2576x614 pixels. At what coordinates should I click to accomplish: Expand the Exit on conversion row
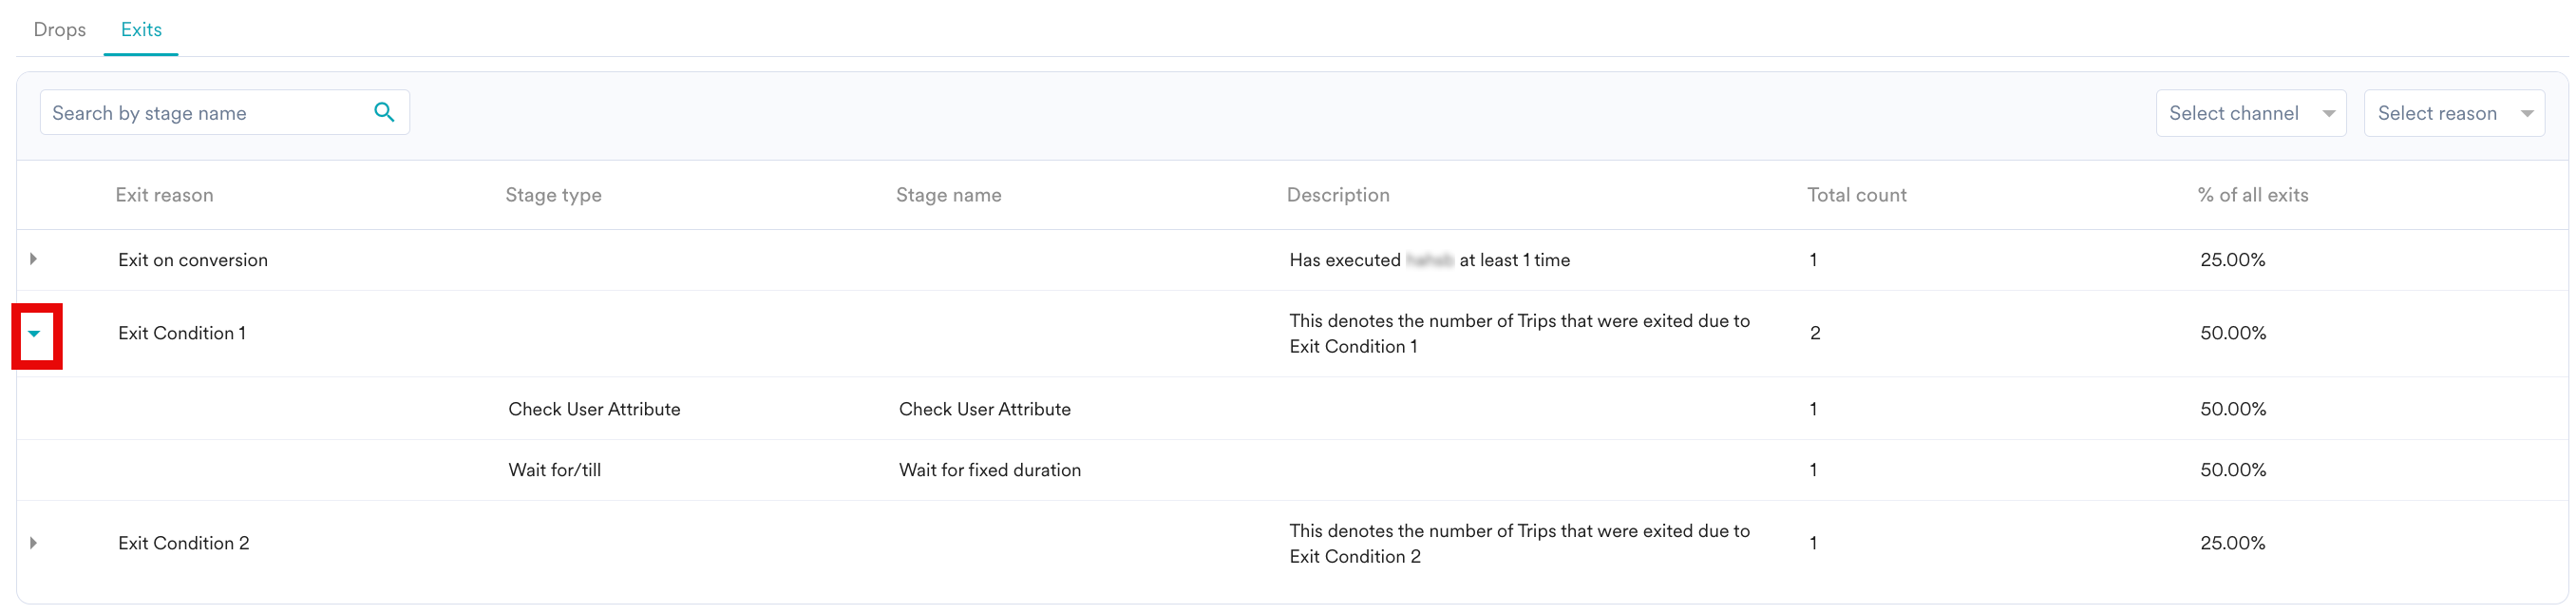tap(34, 259)
